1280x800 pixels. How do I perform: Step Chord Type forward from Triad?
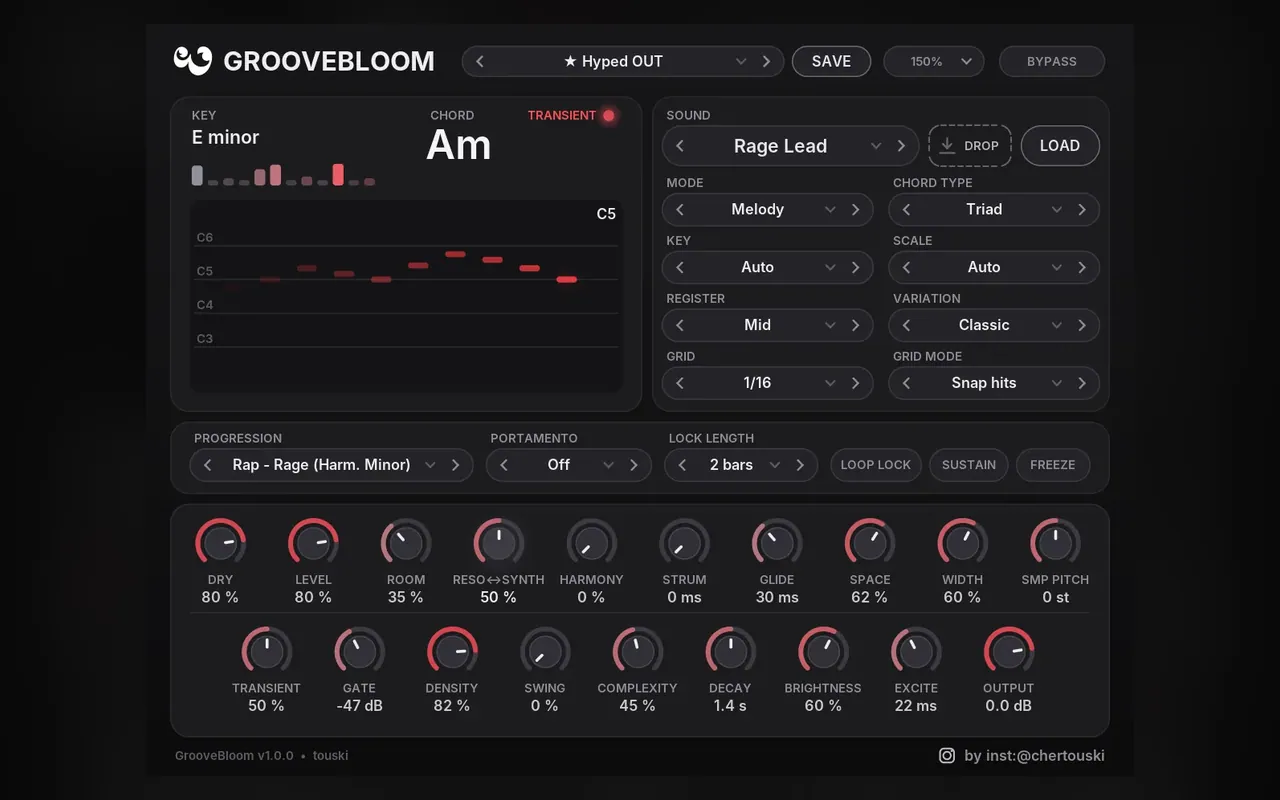click(x=1082, y=209)
